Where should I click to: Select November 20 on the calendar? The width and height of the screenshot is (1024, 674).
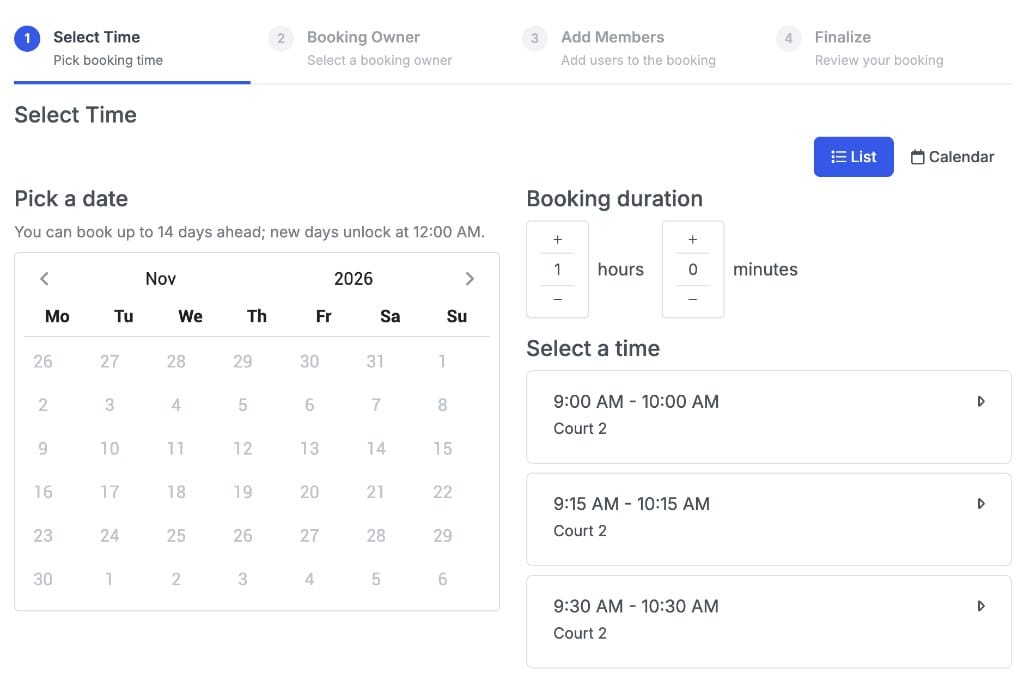pos(309,492)
